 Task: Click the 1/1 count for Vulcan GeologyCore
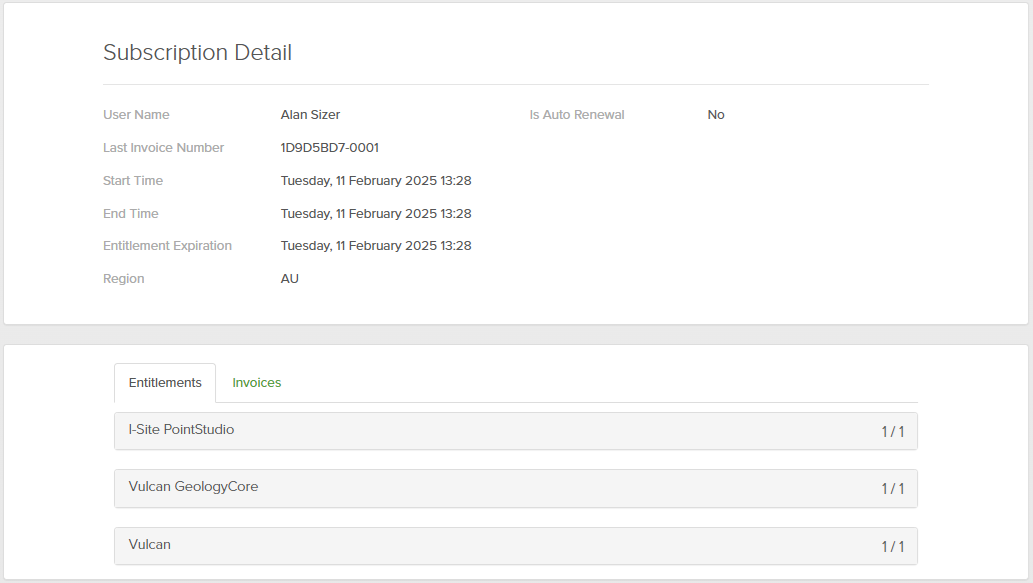[892, 489]
